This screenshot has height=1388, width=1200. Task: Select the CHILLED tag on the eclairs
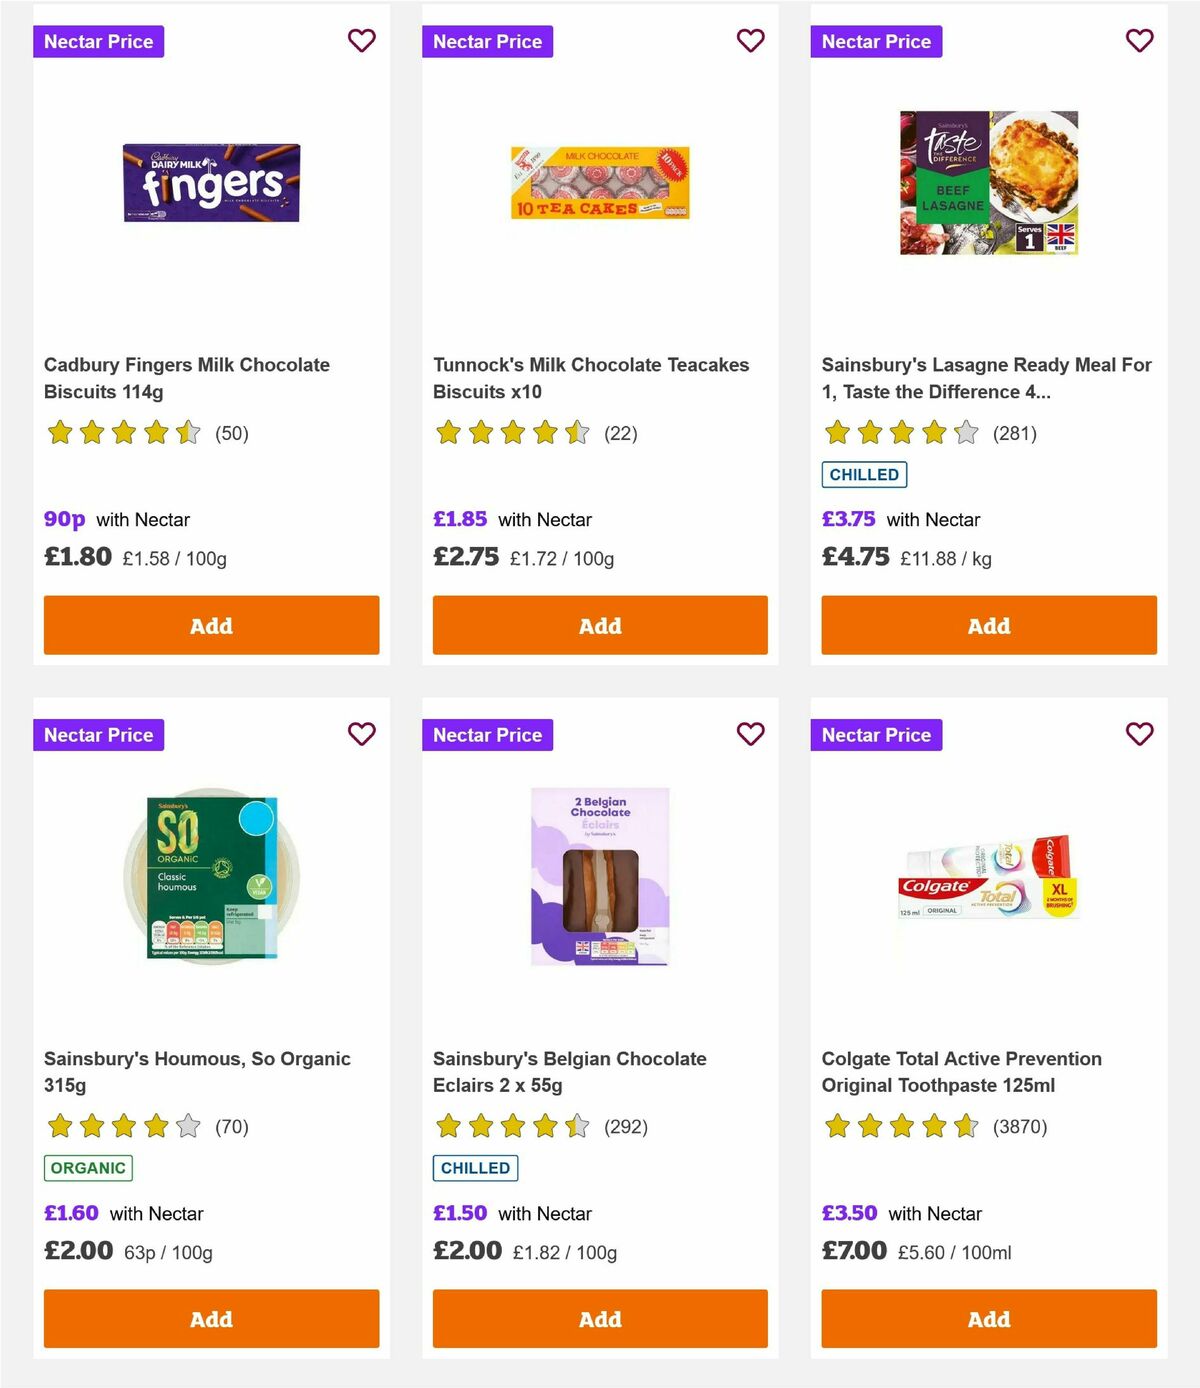(x=475, y=1167)
